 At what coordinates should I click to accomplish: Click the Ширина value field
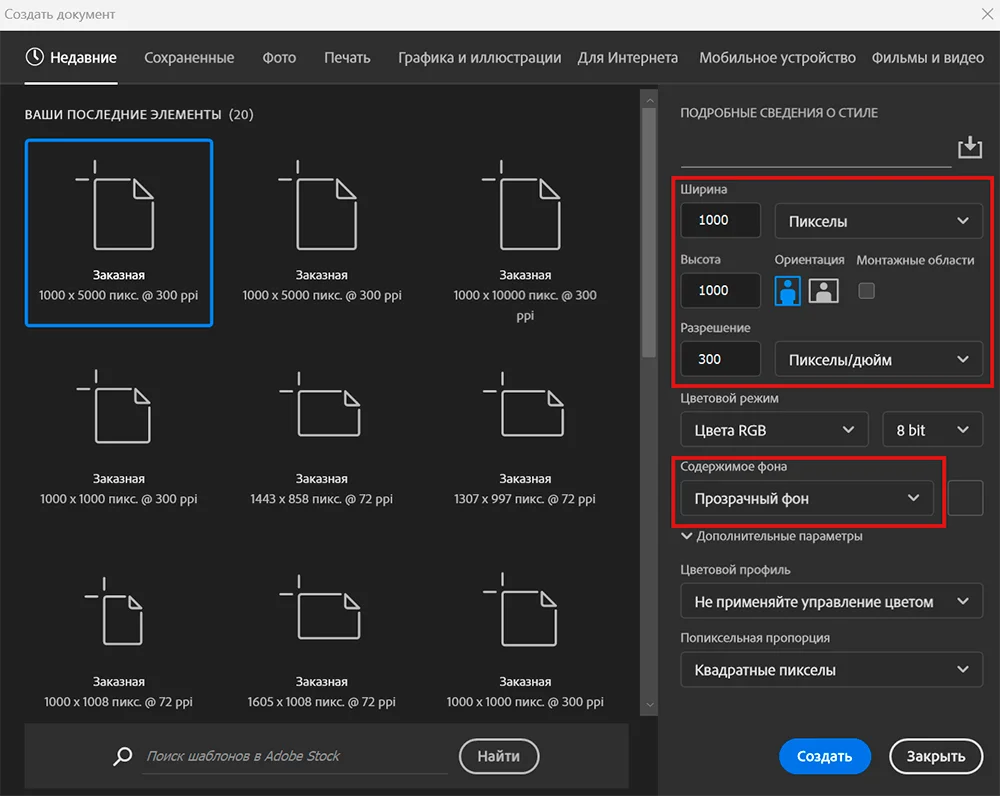[720, 220]
